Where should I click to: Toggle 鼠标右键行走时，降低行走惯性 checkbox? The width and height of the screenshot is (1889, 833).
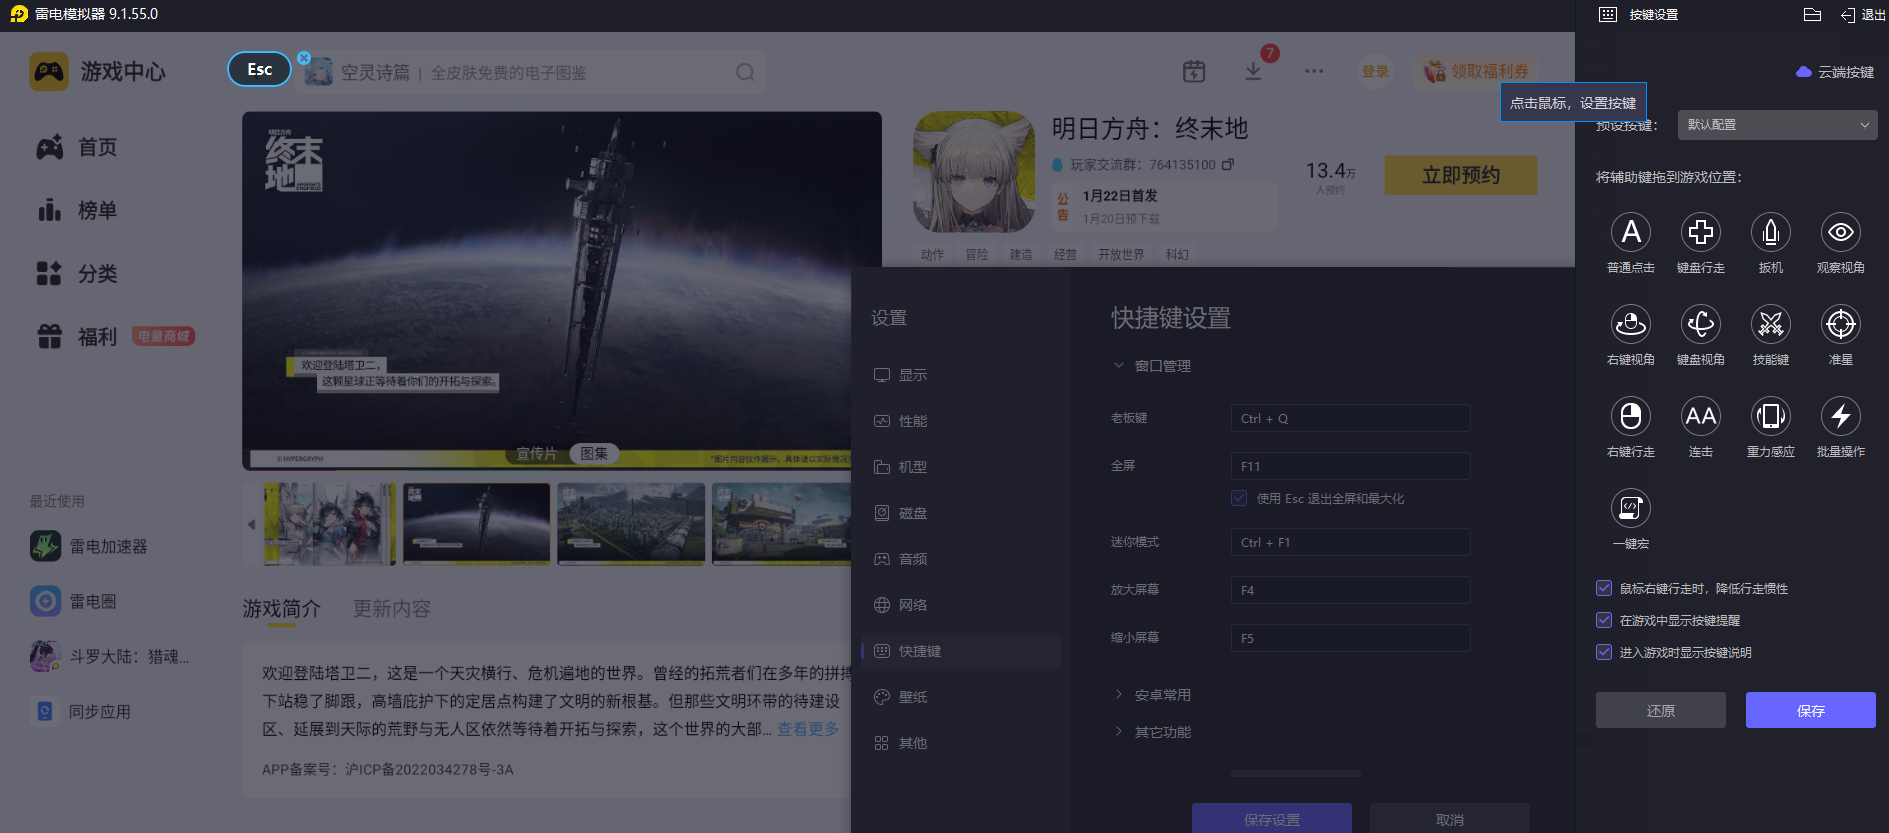click(1604, 588)
